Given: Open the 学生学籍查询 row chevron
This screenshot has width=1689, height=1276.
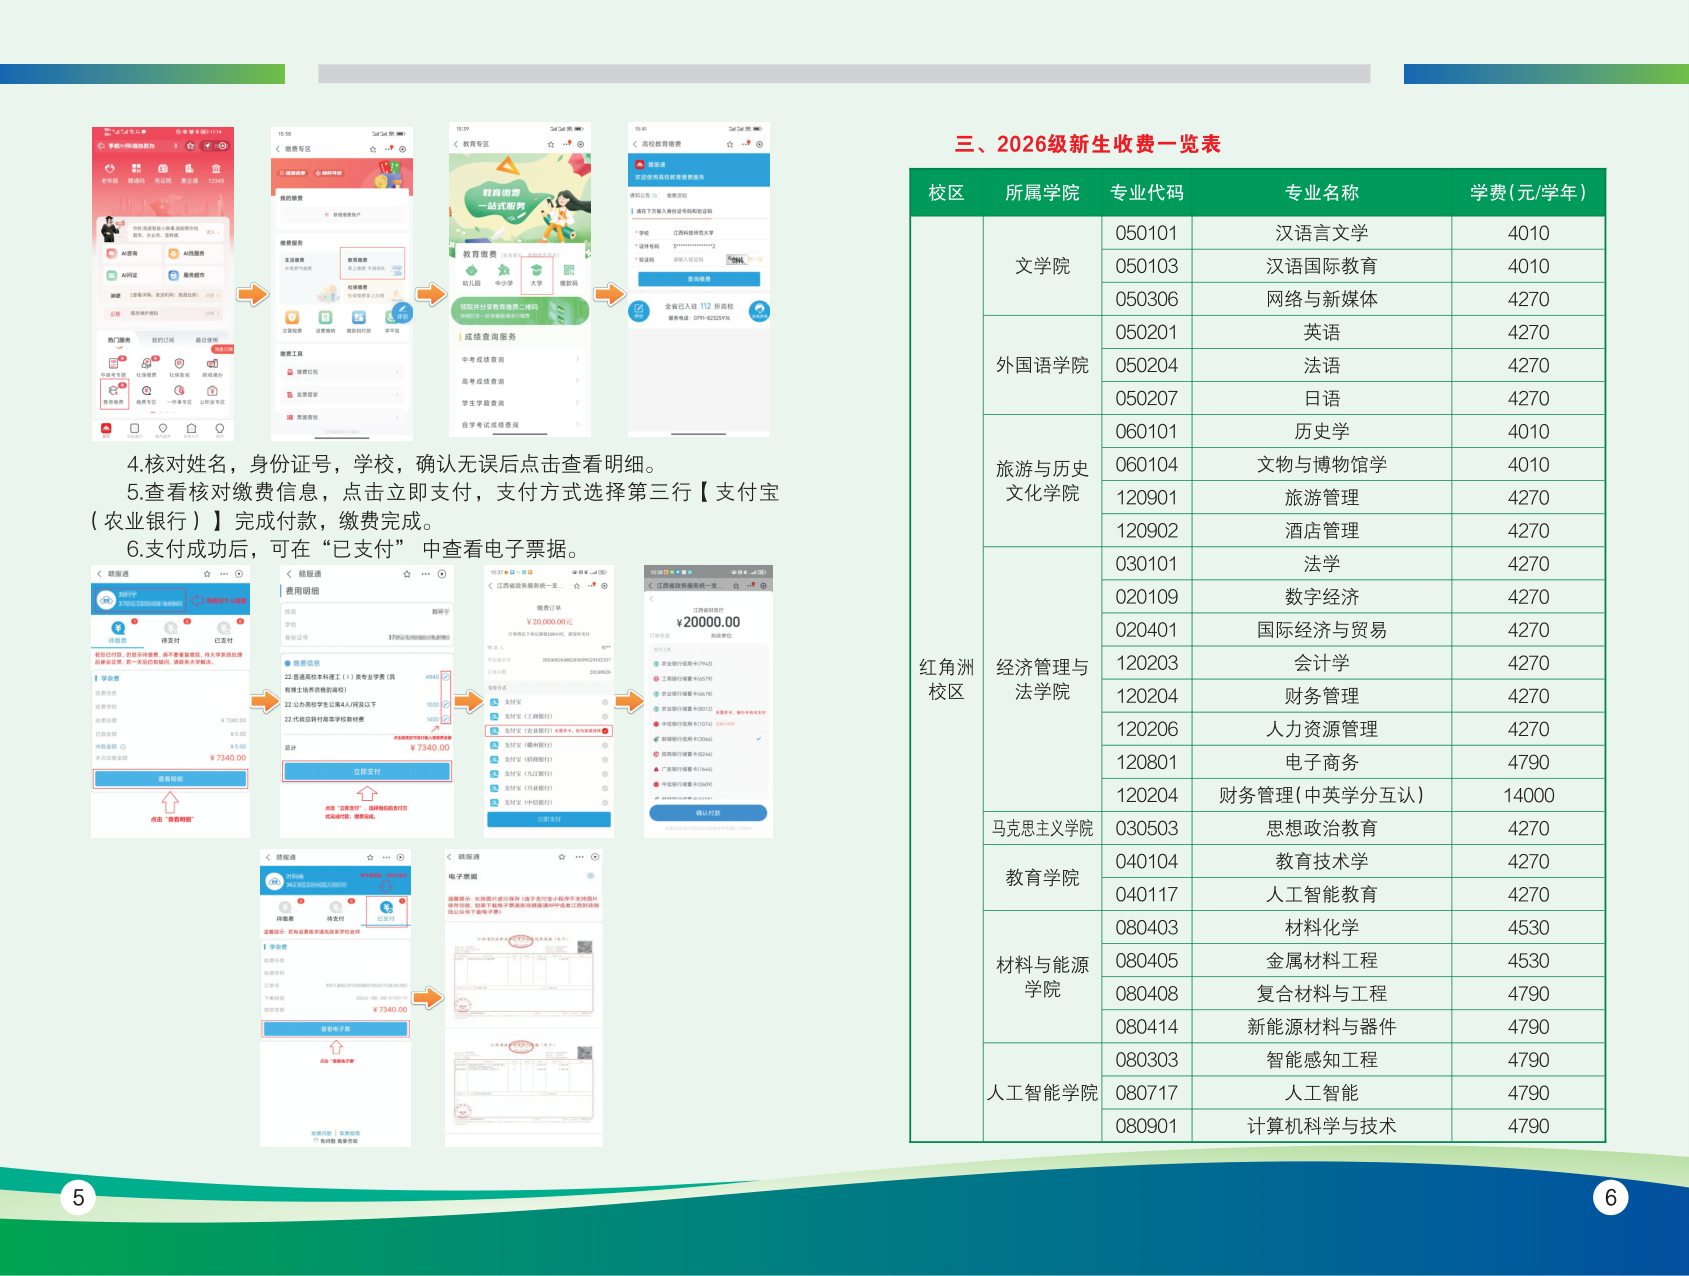Looking at the screenshot, I should pos(578,403).
